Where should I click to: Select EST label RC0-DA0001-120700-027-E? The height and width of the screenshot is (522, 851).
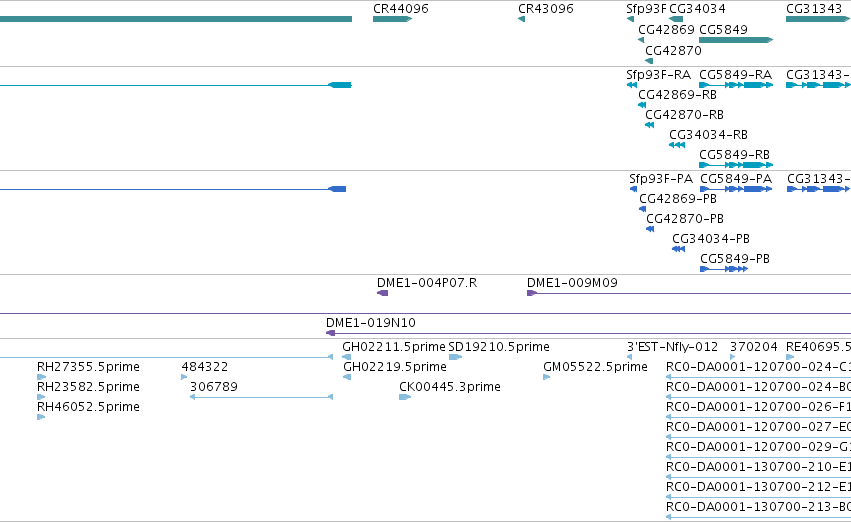coord(758,427)
